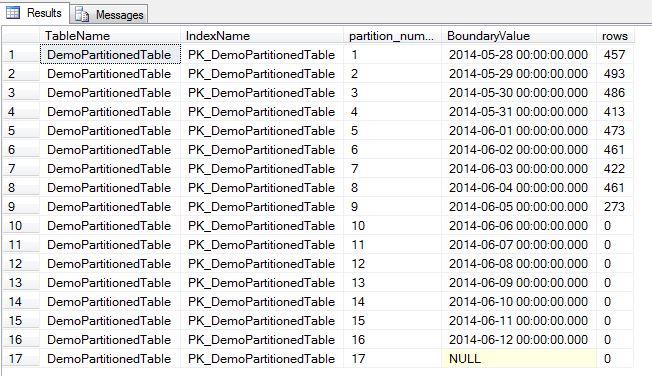
Task: Select row header number 9
Action: tap(21, 207)
